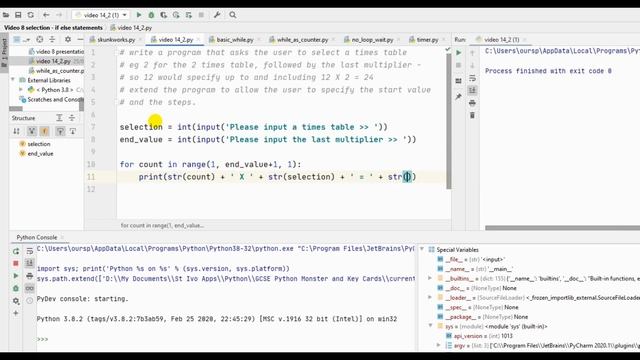This screenshot has height=360, width=640.
Task: Toggle Autoscroll to Source in Structure
Action: (60, 131)
